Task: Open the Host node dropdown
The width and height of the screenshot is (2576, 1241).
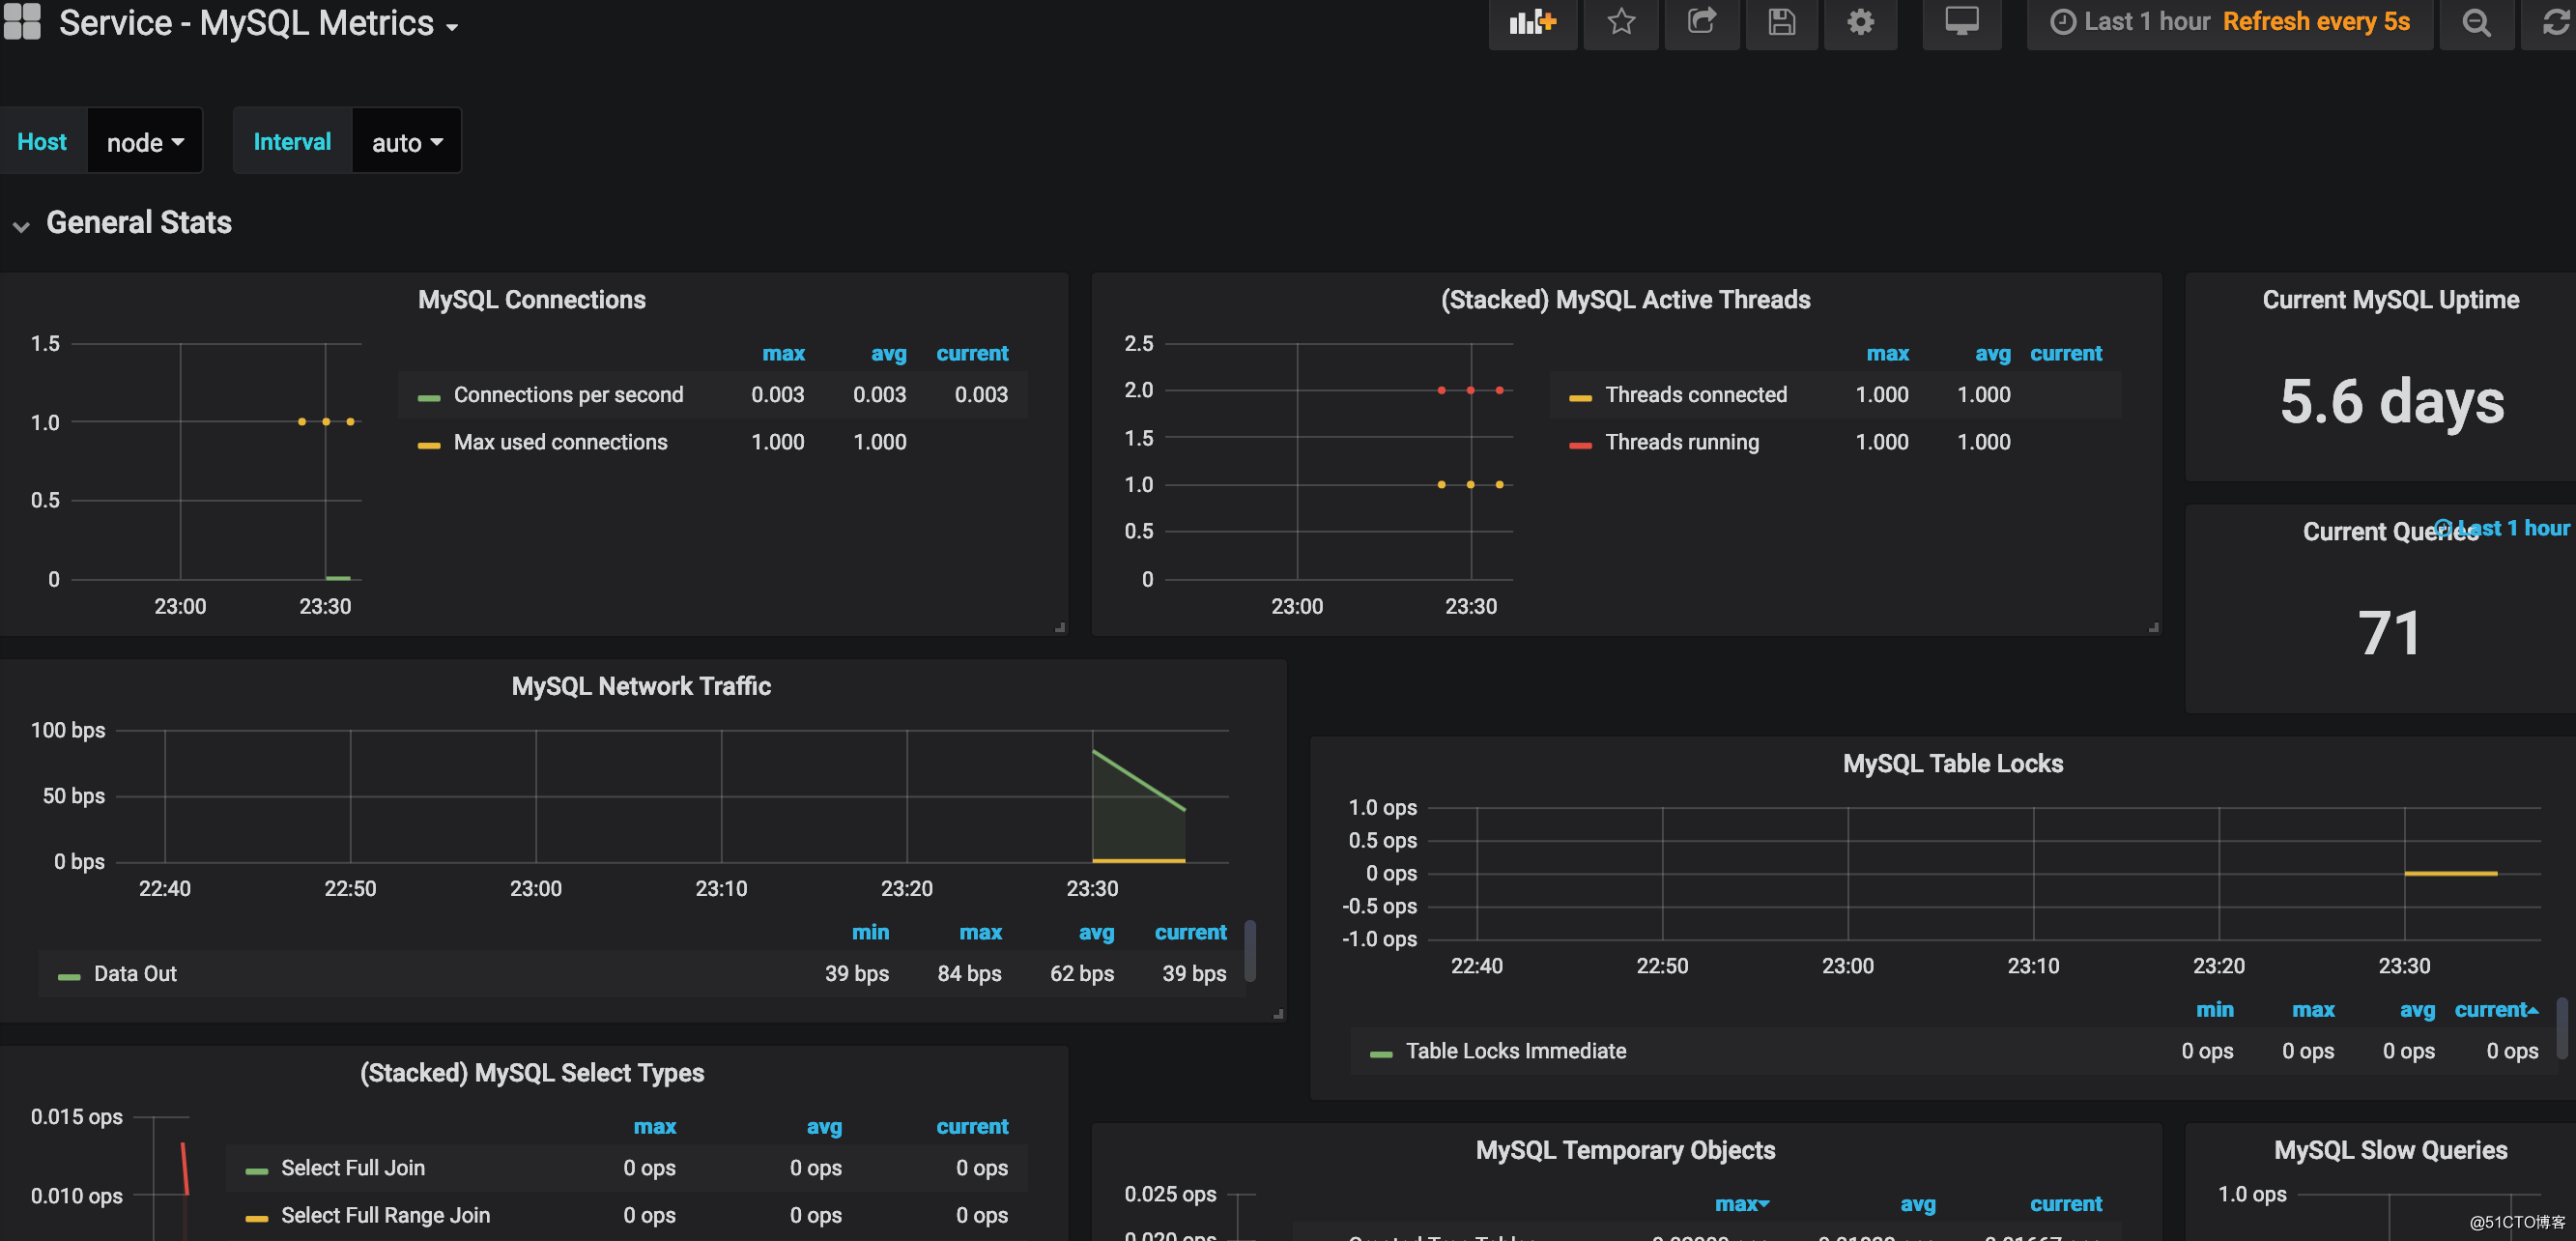Action: coord(145,142)
